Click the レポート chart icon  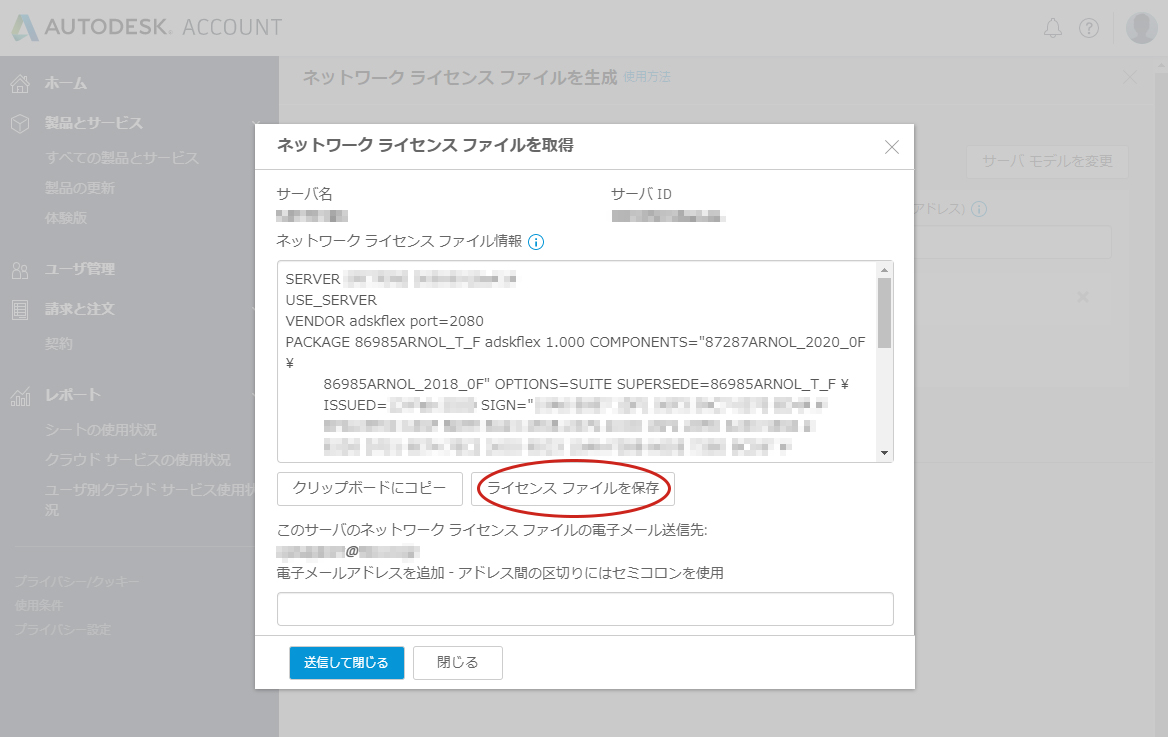(x=20, y=396)
